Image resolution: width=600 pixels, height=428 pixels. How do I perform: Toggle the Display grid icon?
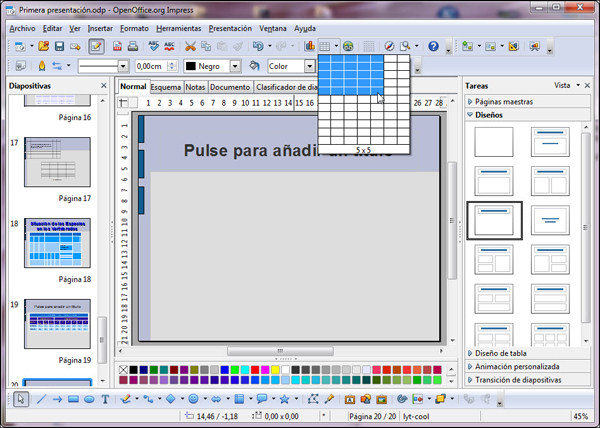pyautogui.click(x=368, y=47)
